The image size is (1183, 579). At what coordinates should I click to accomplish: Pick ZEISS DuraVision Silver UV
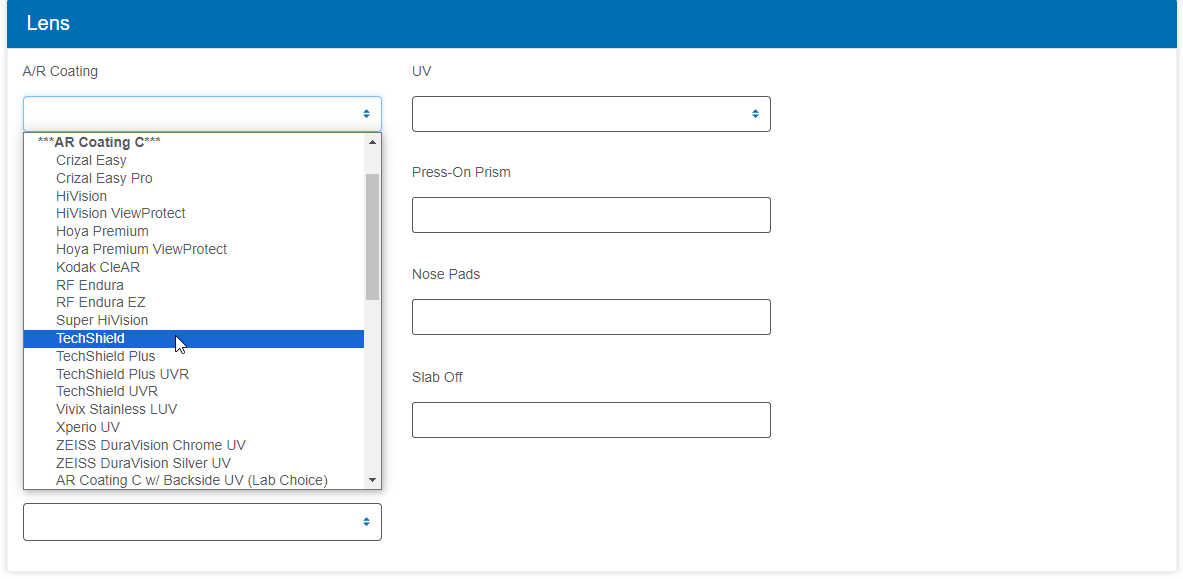[x=194, y=463]
